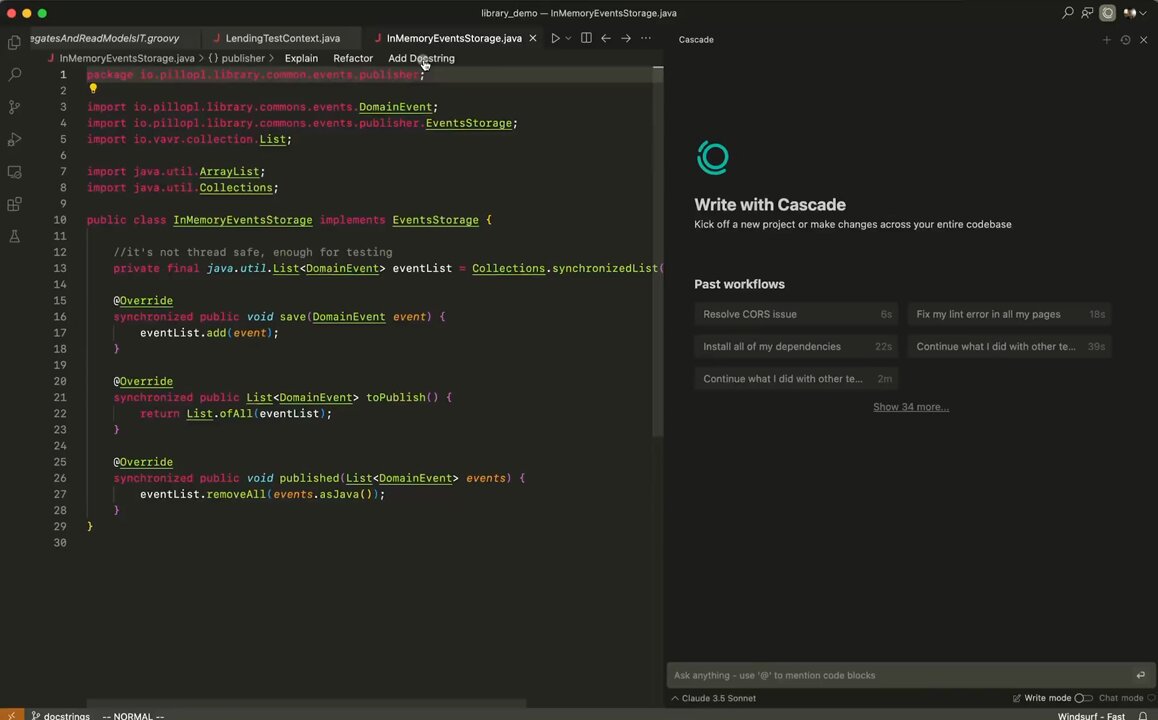Close the Cascade panel
This screenshot has width=1158, height=720.
point(1144,40)
